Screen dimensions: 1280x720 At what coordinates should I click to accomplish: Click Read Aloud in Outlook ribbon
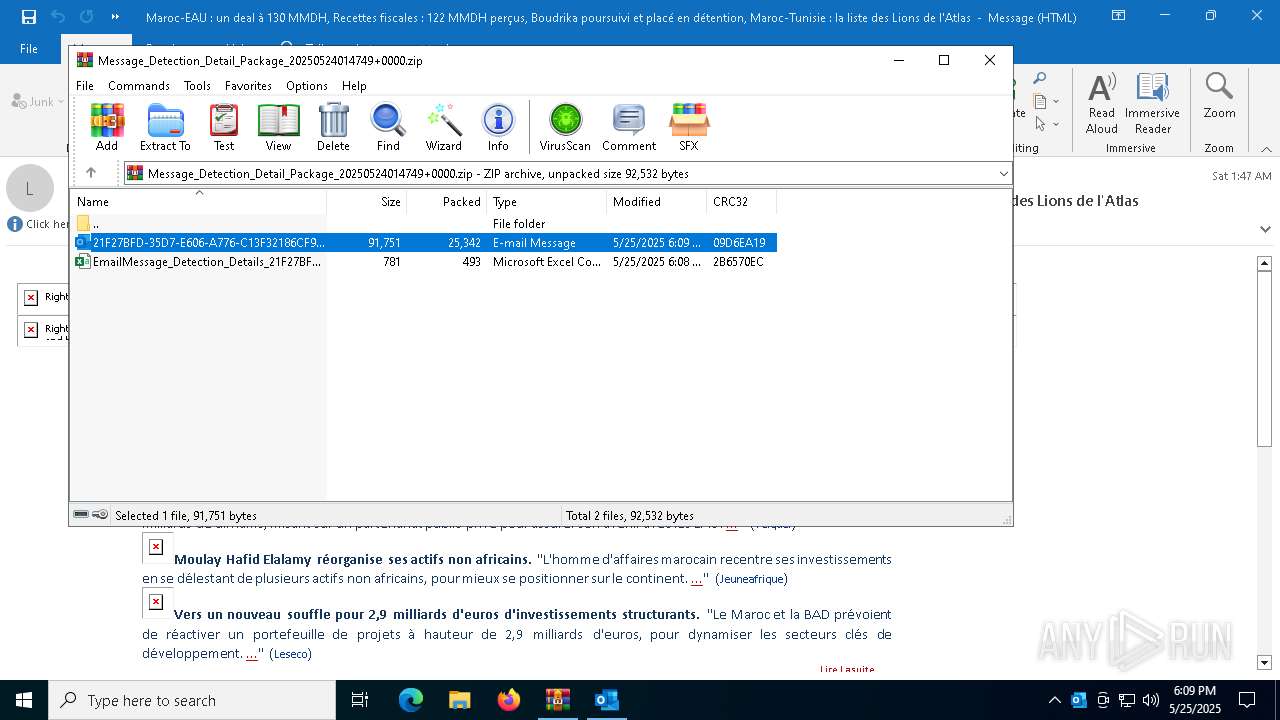1102,103
